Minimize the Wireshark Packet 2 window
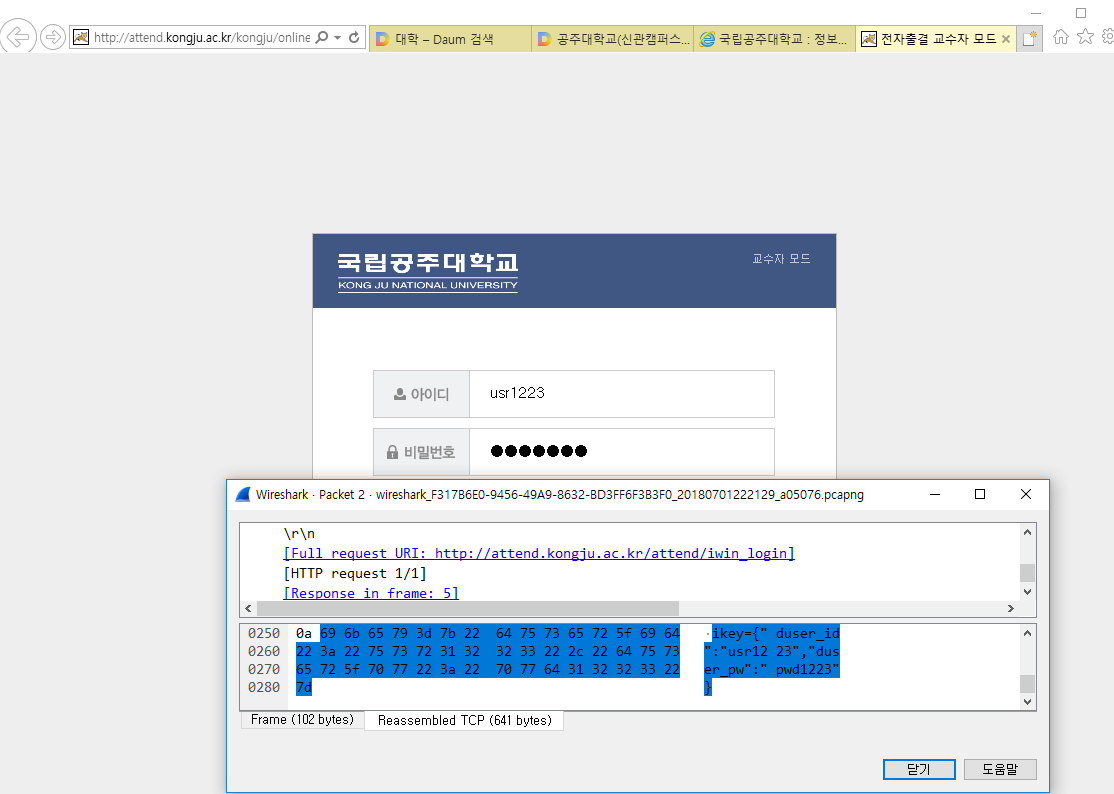Viewport: 1114px width, 794px height. pyautogui.click(x=935, y=494)
